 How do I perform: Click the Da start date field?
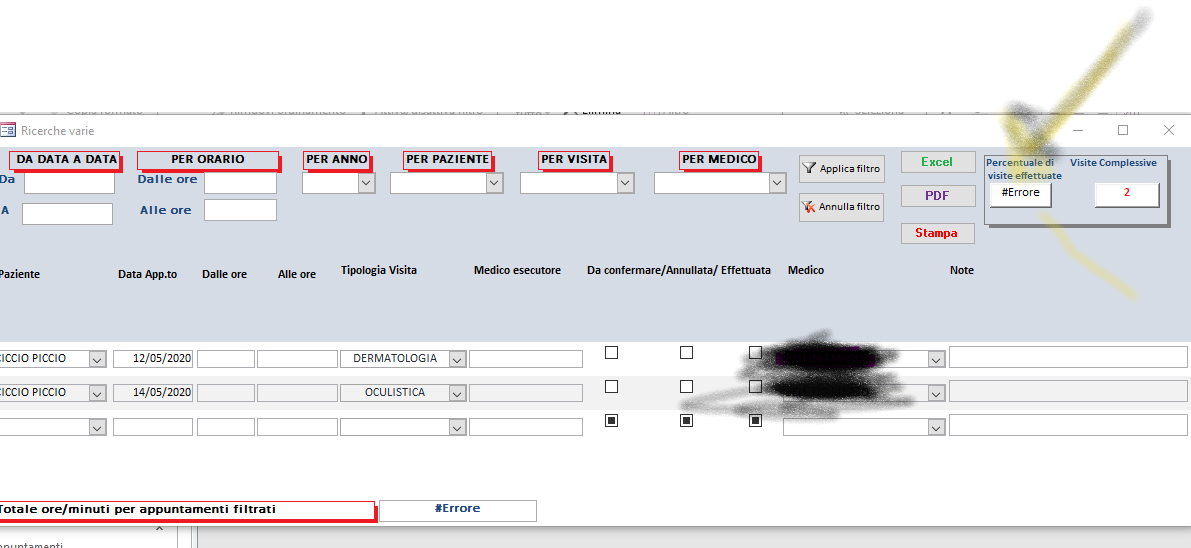pos(69,183)
